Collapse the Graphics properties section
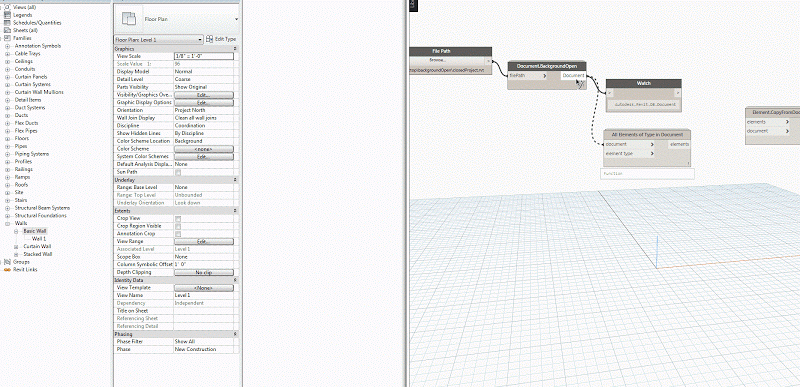The width and height of the screenshot is (800, 387). pyautogui.click(x=235, y=48)
